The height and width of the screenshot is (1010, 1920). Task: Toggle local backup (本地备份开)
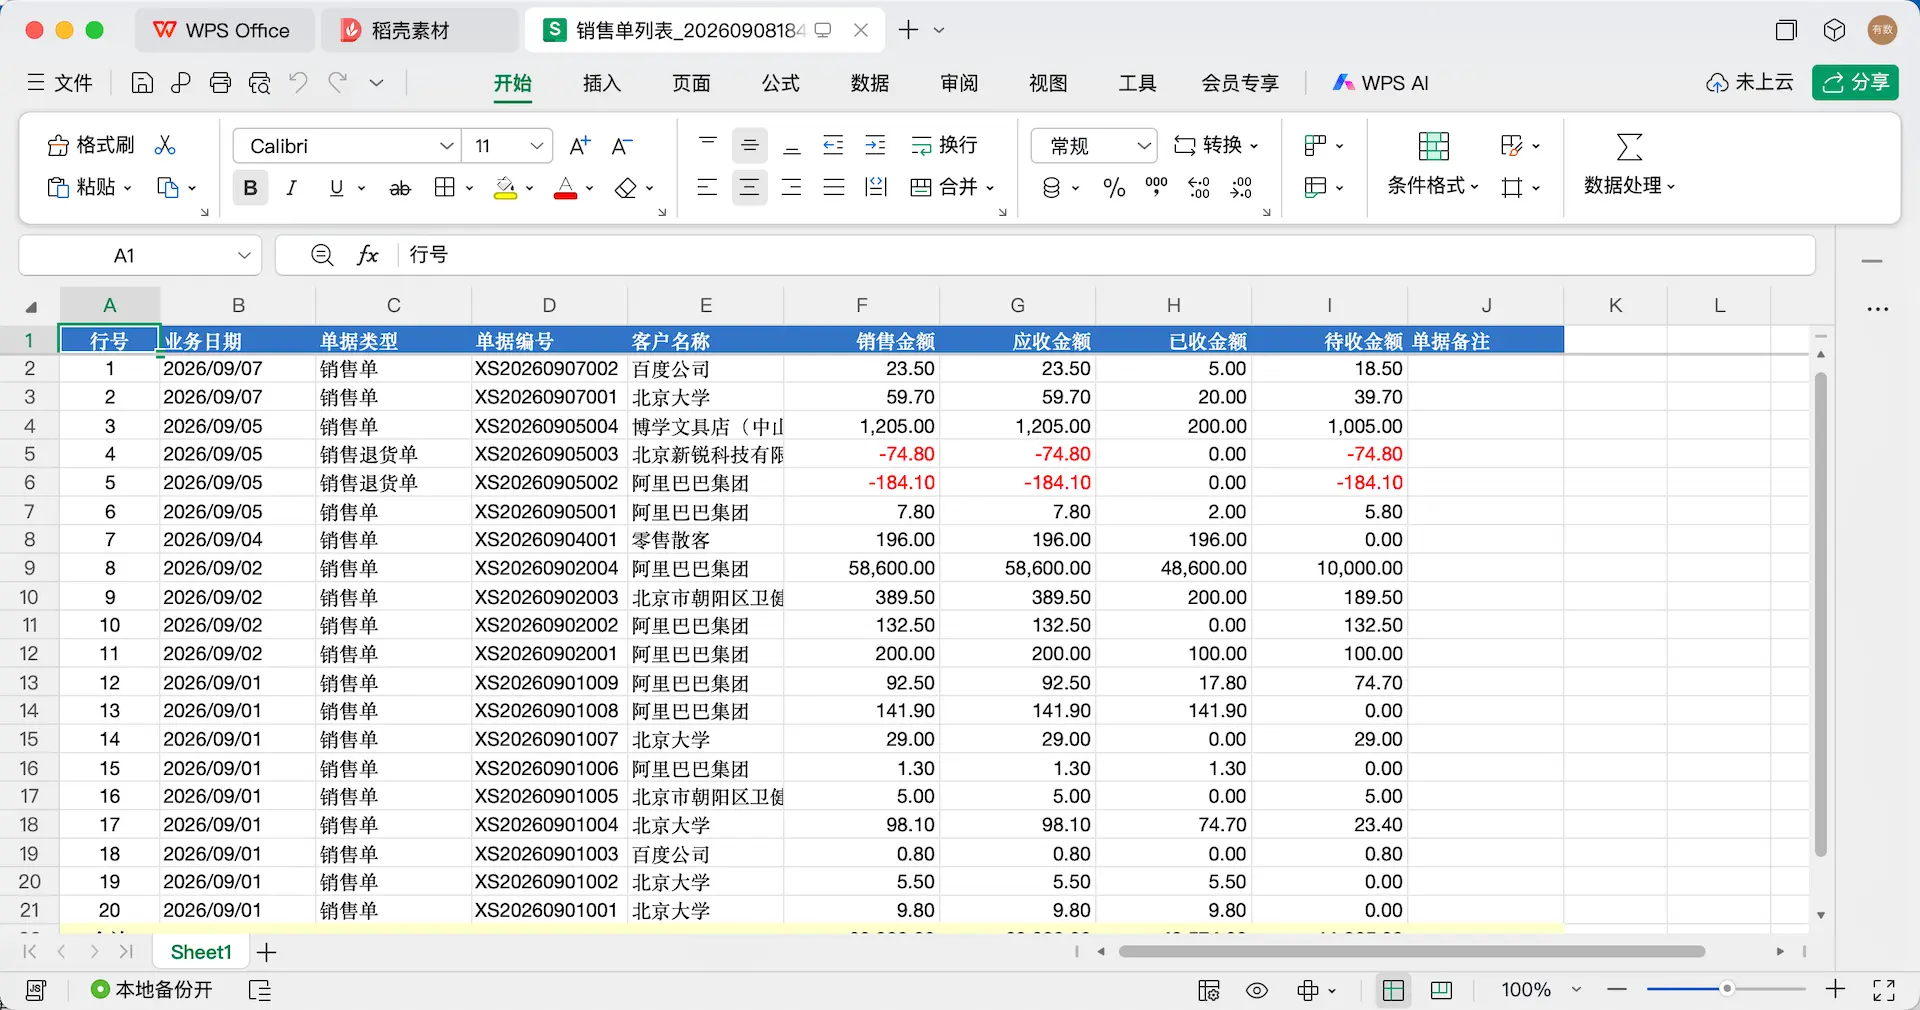(152, 990)
